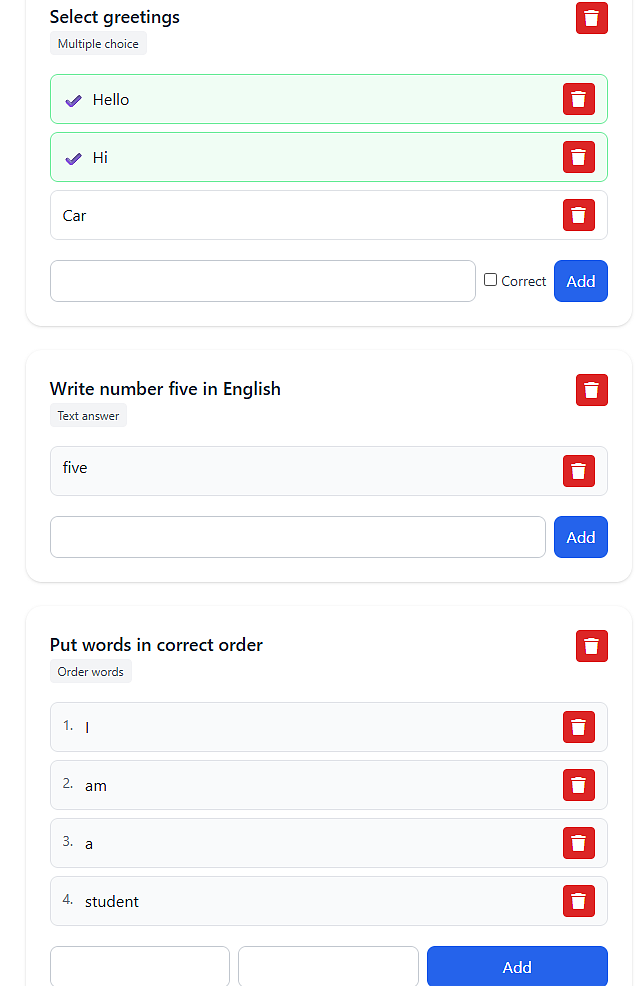Remove the word 'I' from order list
This screenshot has height=986, width=638.
[578, 727]
